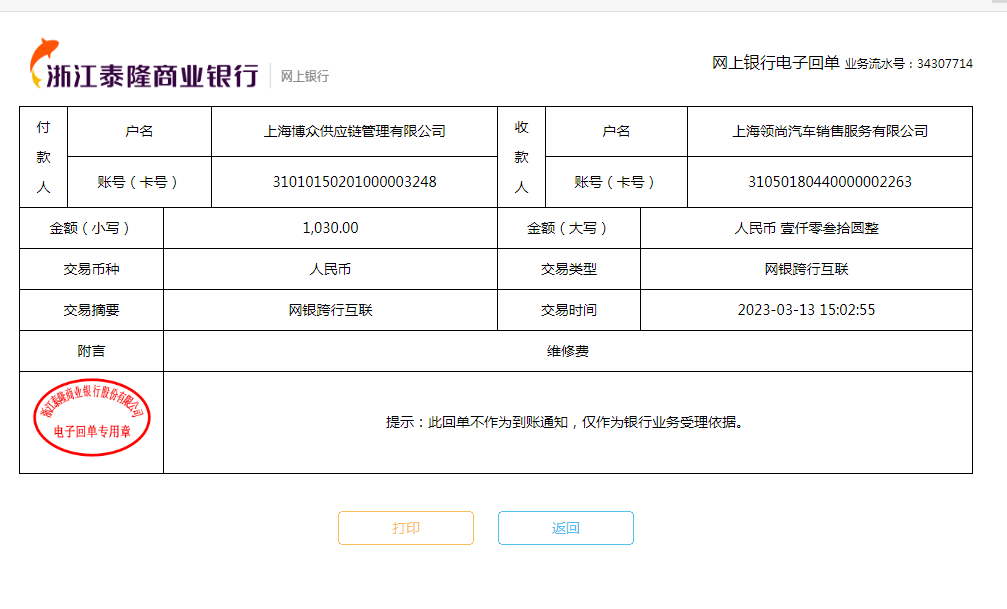Click payee name 上海领尚汽车销售服务有限公司
1007x609 pixels.
coord(829,131)
